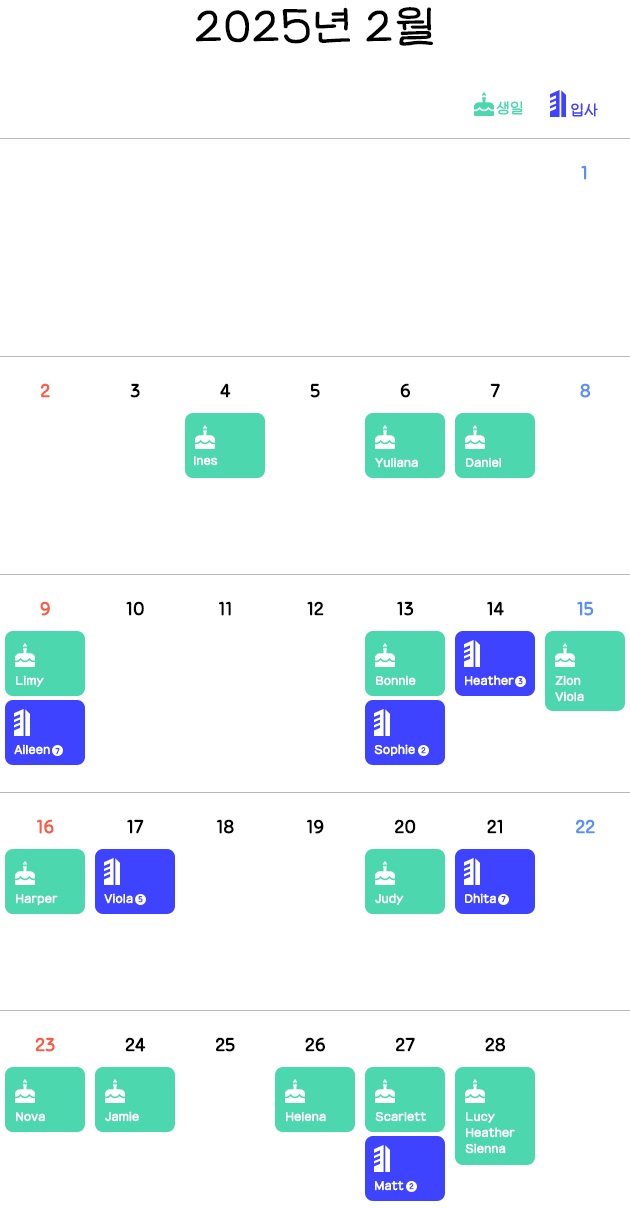Screen dimensions: 630x1208
Task: Click the 생일 legend label
Action: click(x=510, y=108)
